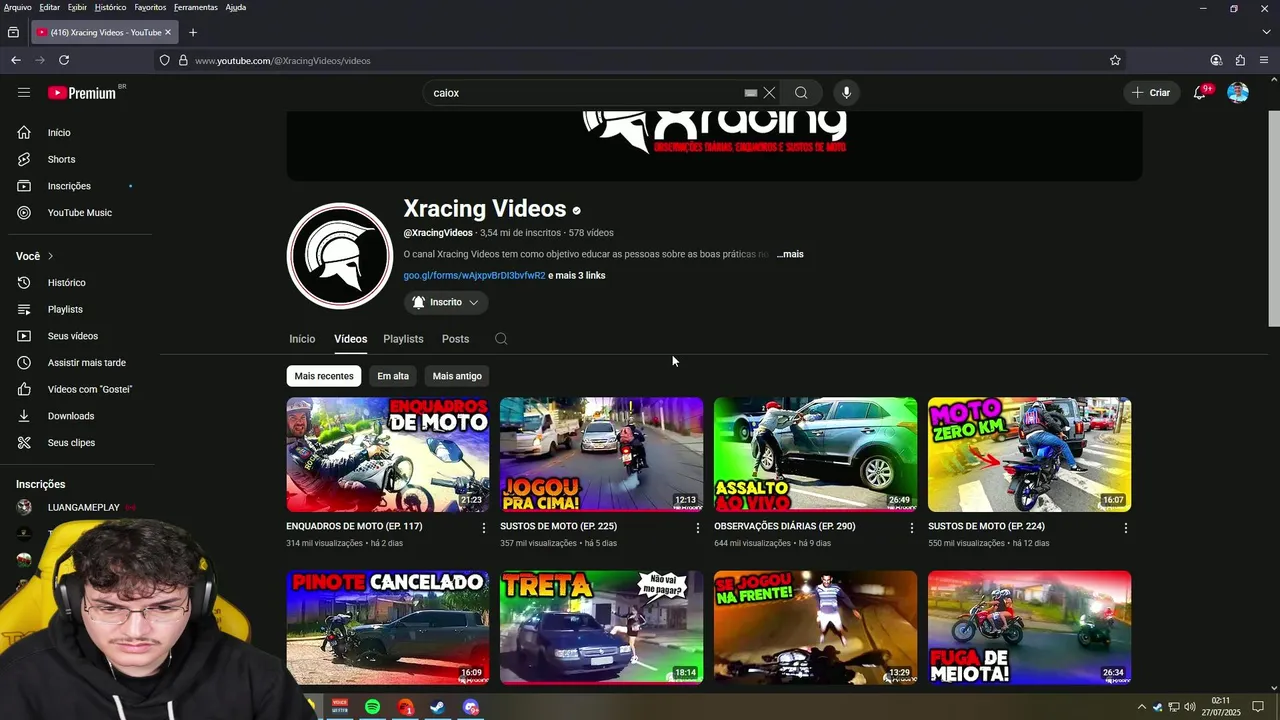Viewport: 1280px width, 720px height.
Task: Start voice search with microphone
Action: click(846, 93)
